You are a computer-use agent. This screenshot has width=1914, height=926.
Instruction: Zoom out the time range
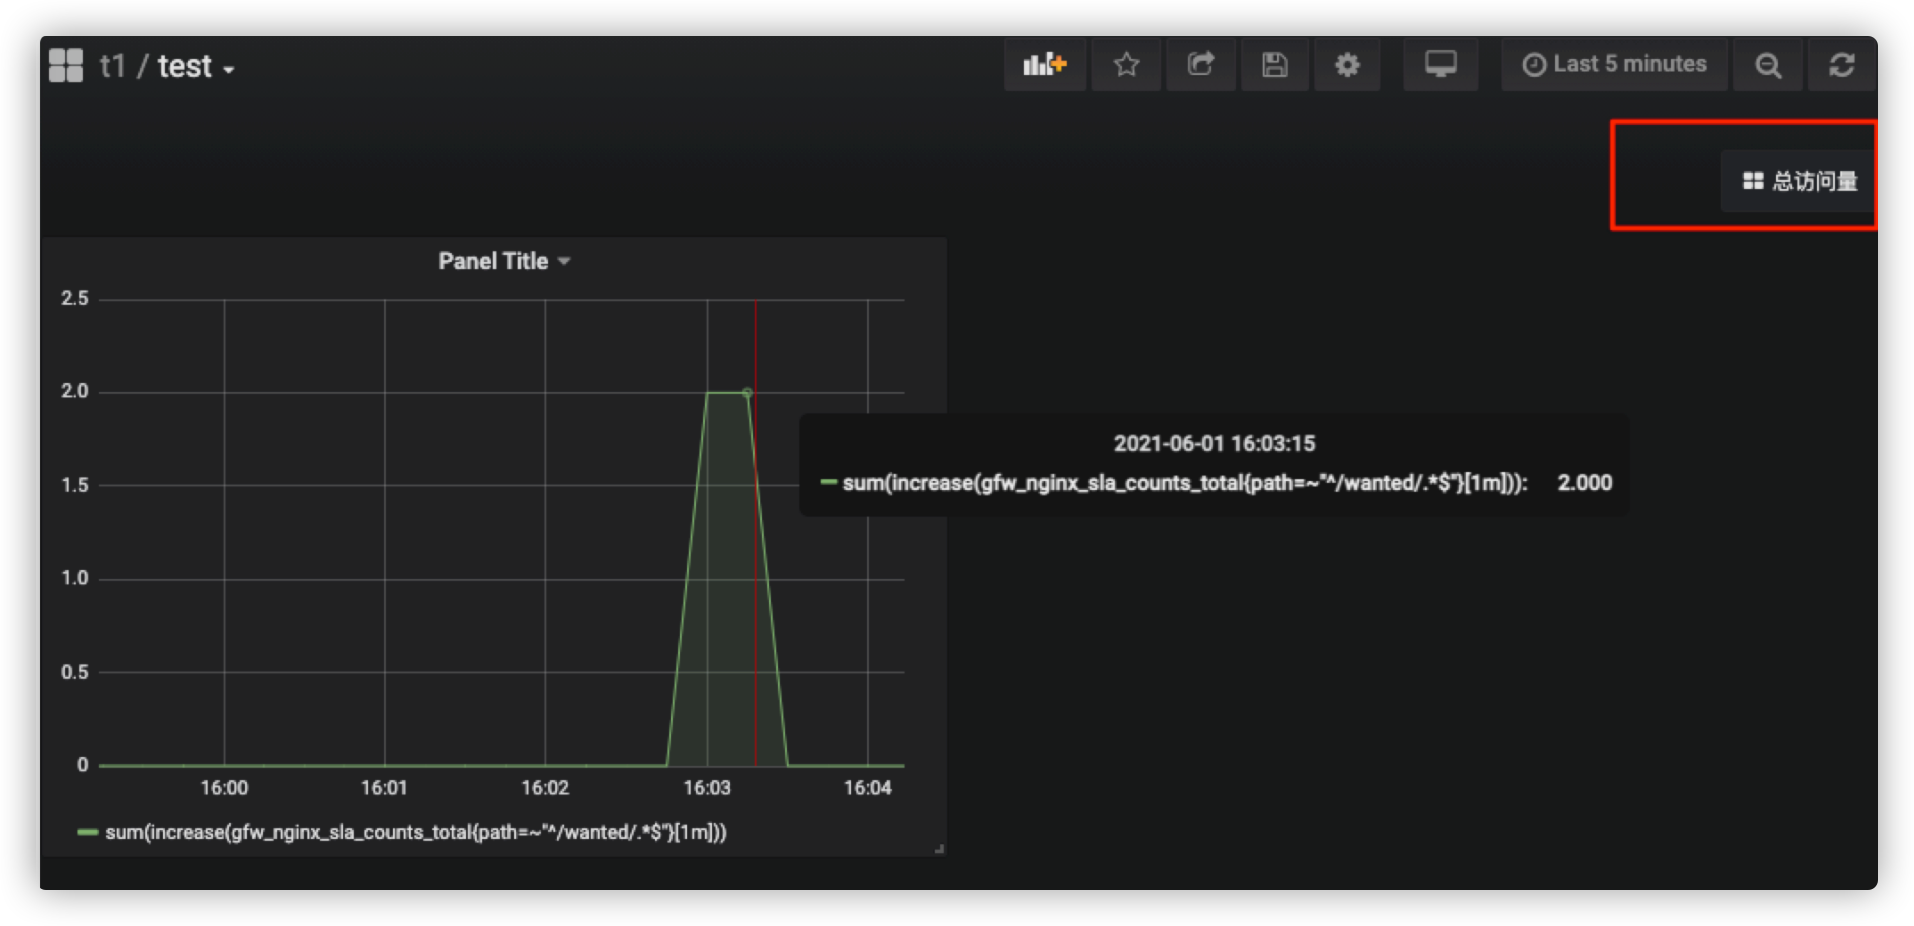point(1768,65)
